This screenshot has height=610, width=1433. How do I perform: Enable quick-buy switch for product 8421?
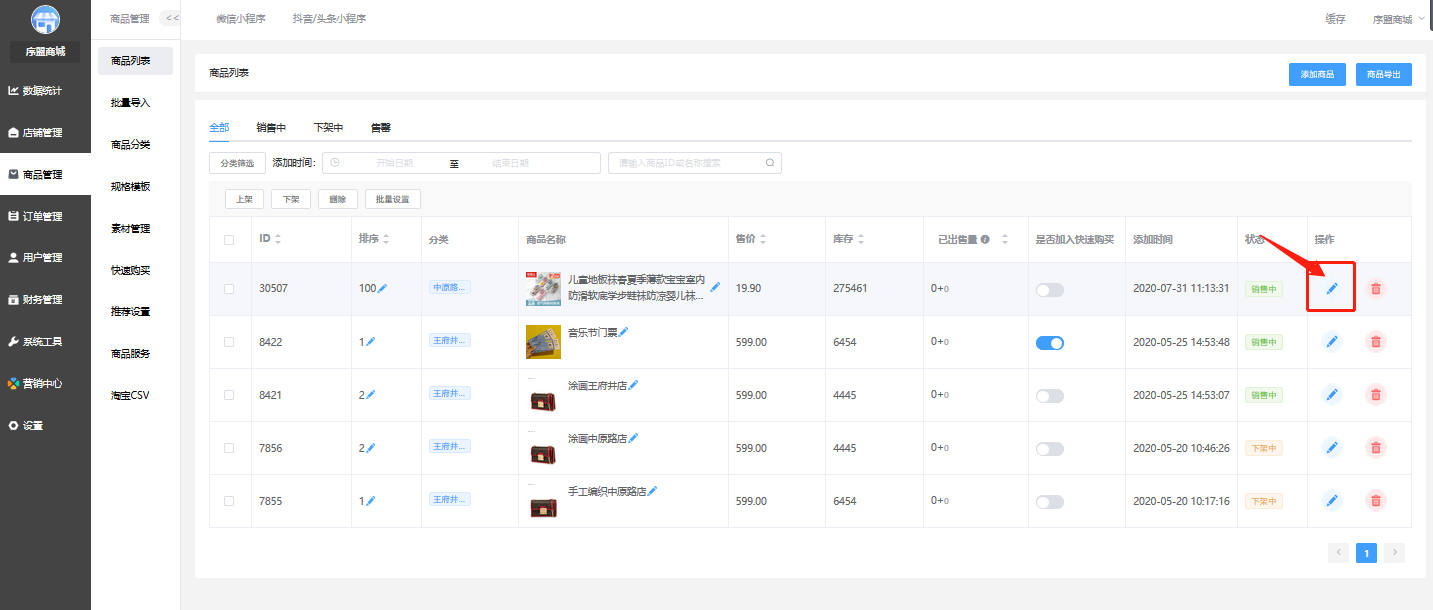[x=1050, y=396]
